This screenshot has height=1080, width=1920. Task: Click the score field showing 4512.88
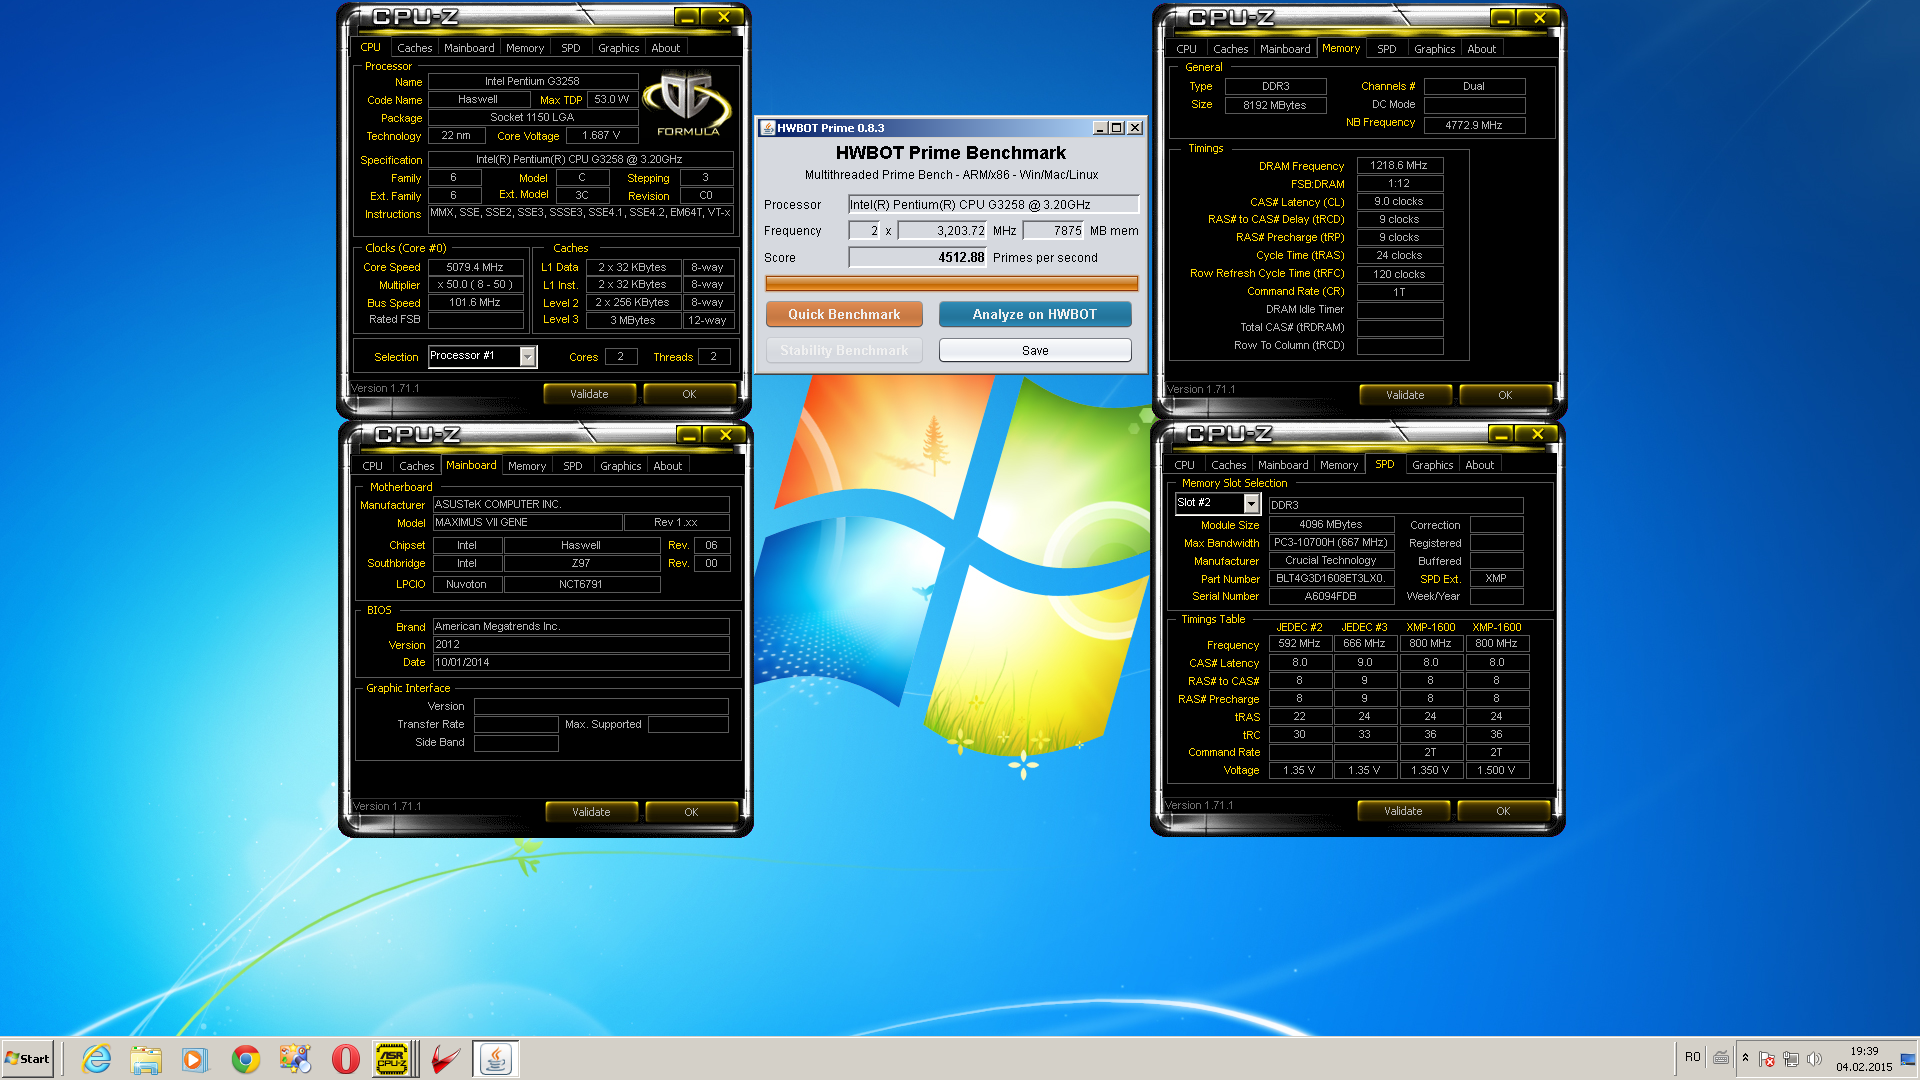917,257
